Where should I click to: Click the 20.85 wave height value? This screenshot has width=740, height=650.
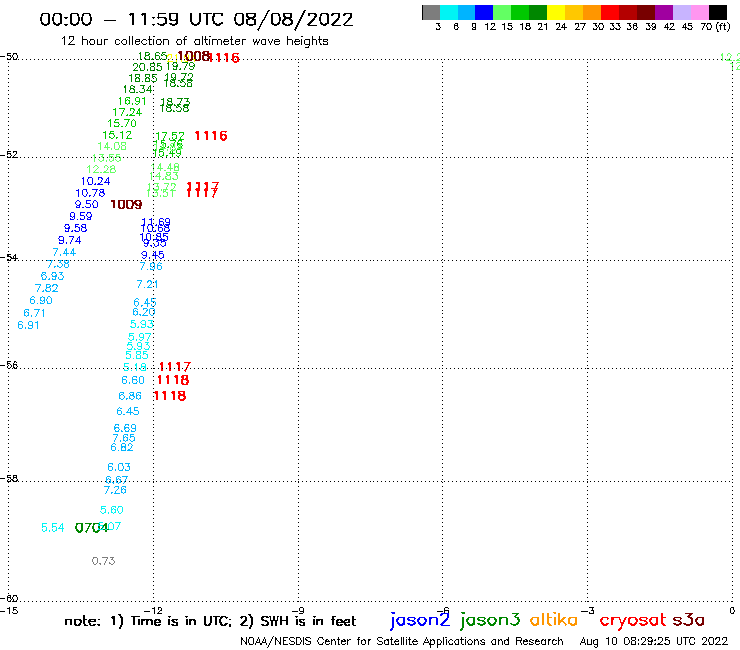pos(147,68)
